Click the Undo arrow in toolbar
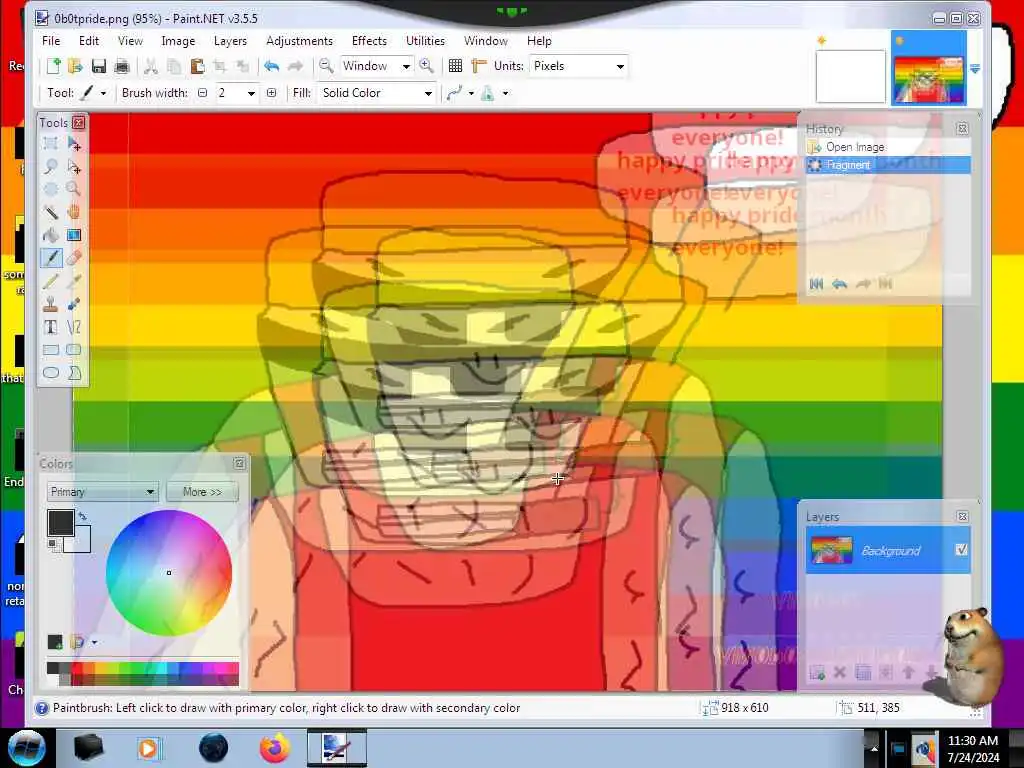The height and width of the screenshot is (768, 1024). click(272, 66)
